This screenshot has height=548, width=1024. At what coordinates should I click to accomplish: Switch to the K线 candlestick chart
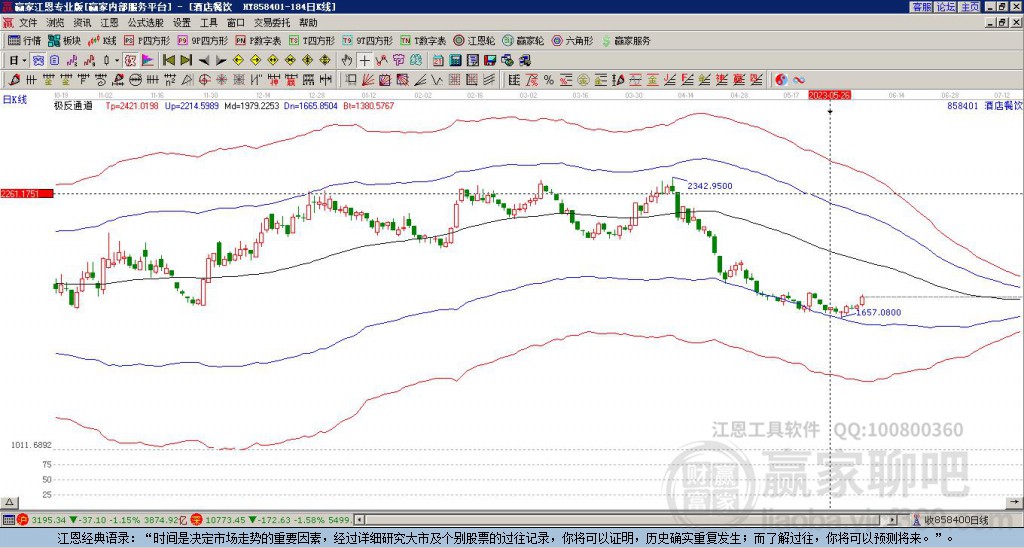click(x=103, y=40)
